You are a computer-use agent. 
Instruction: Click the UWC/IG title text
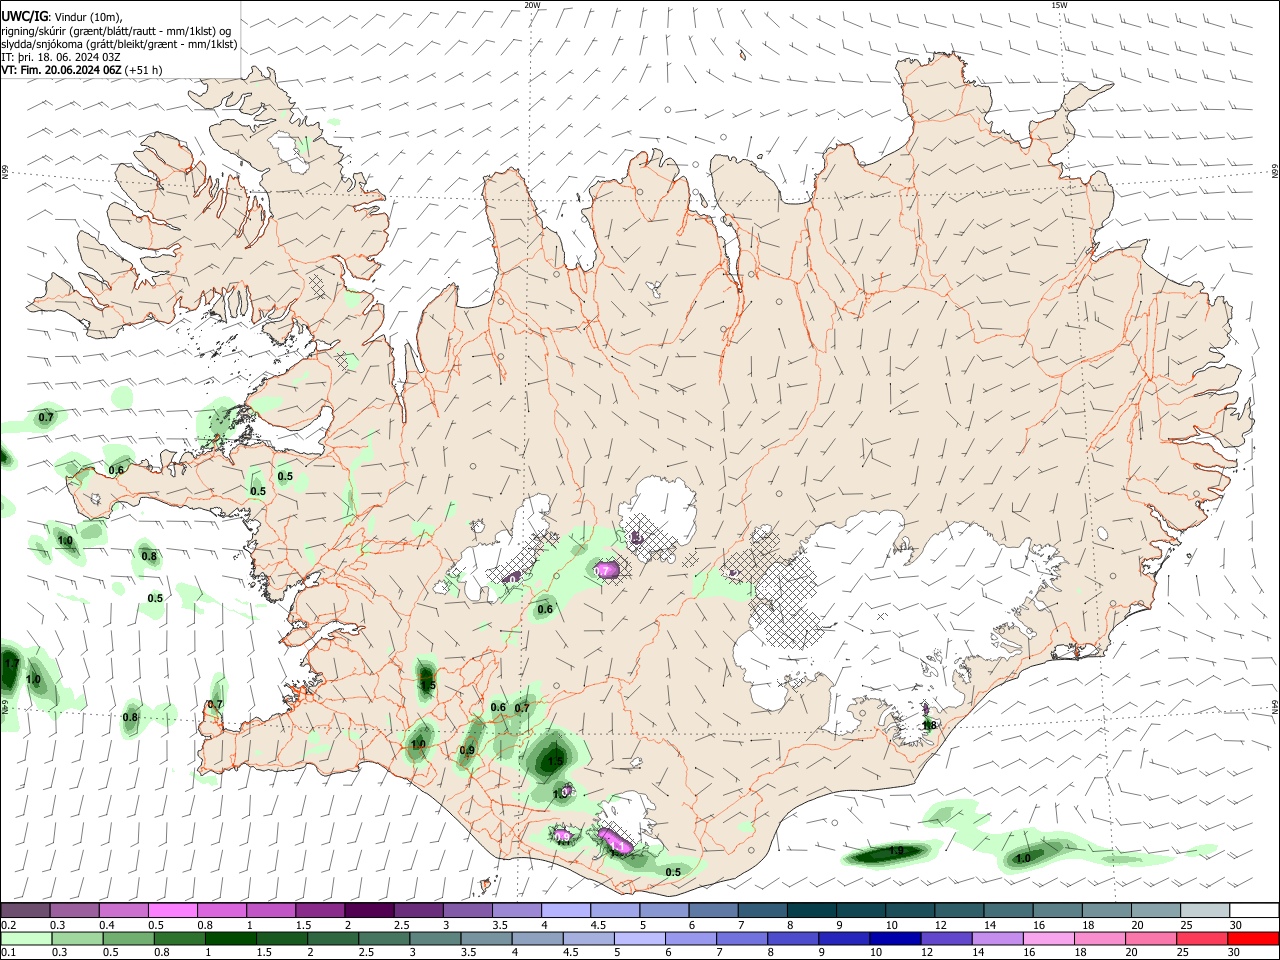(x=24, y=17)
